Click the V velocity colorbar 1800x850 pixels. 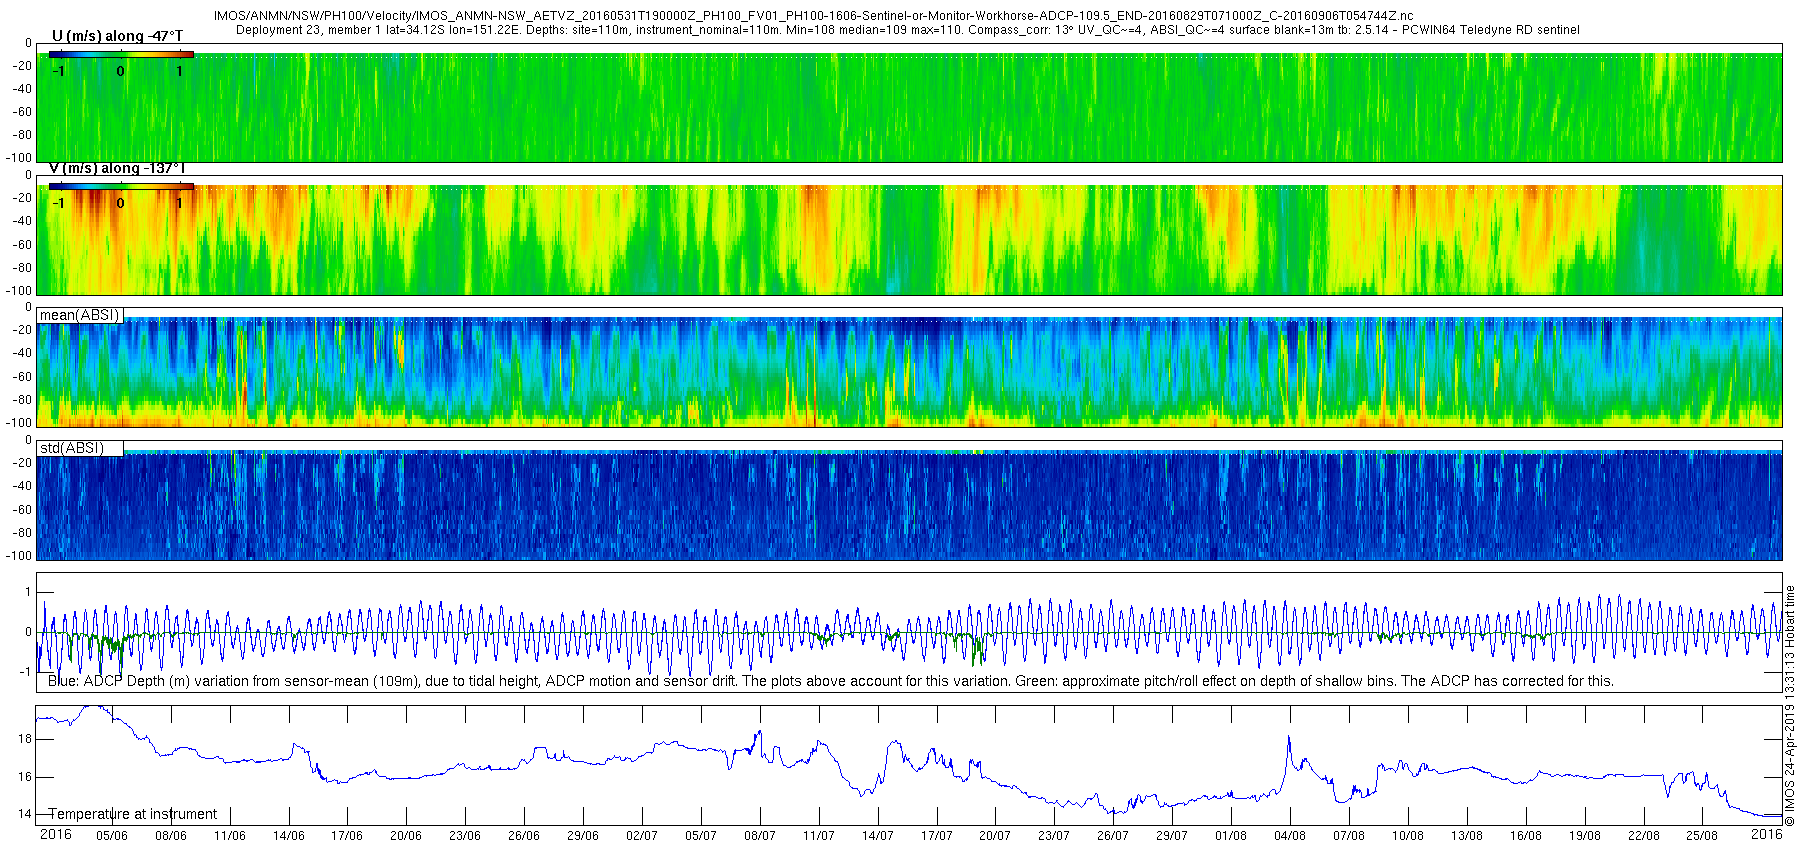tap(120, 186)
